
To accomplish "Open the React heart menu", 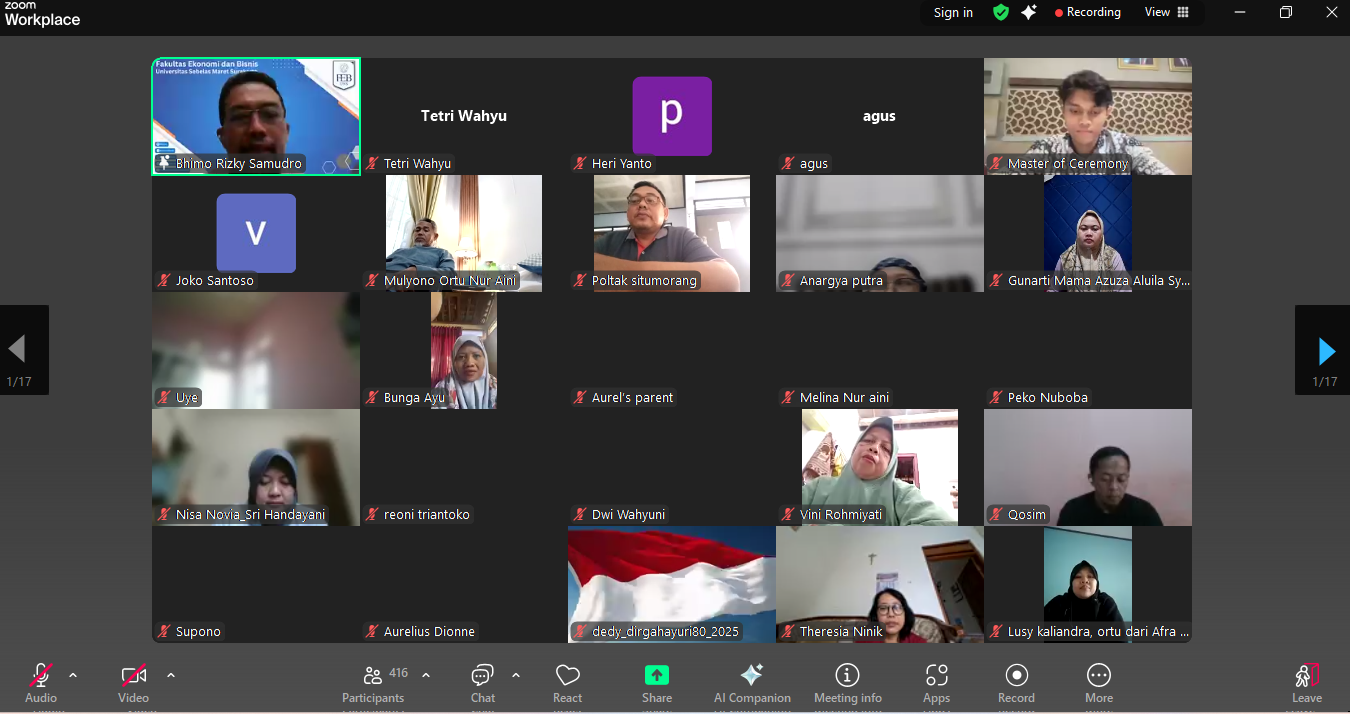I will (568, 683).
